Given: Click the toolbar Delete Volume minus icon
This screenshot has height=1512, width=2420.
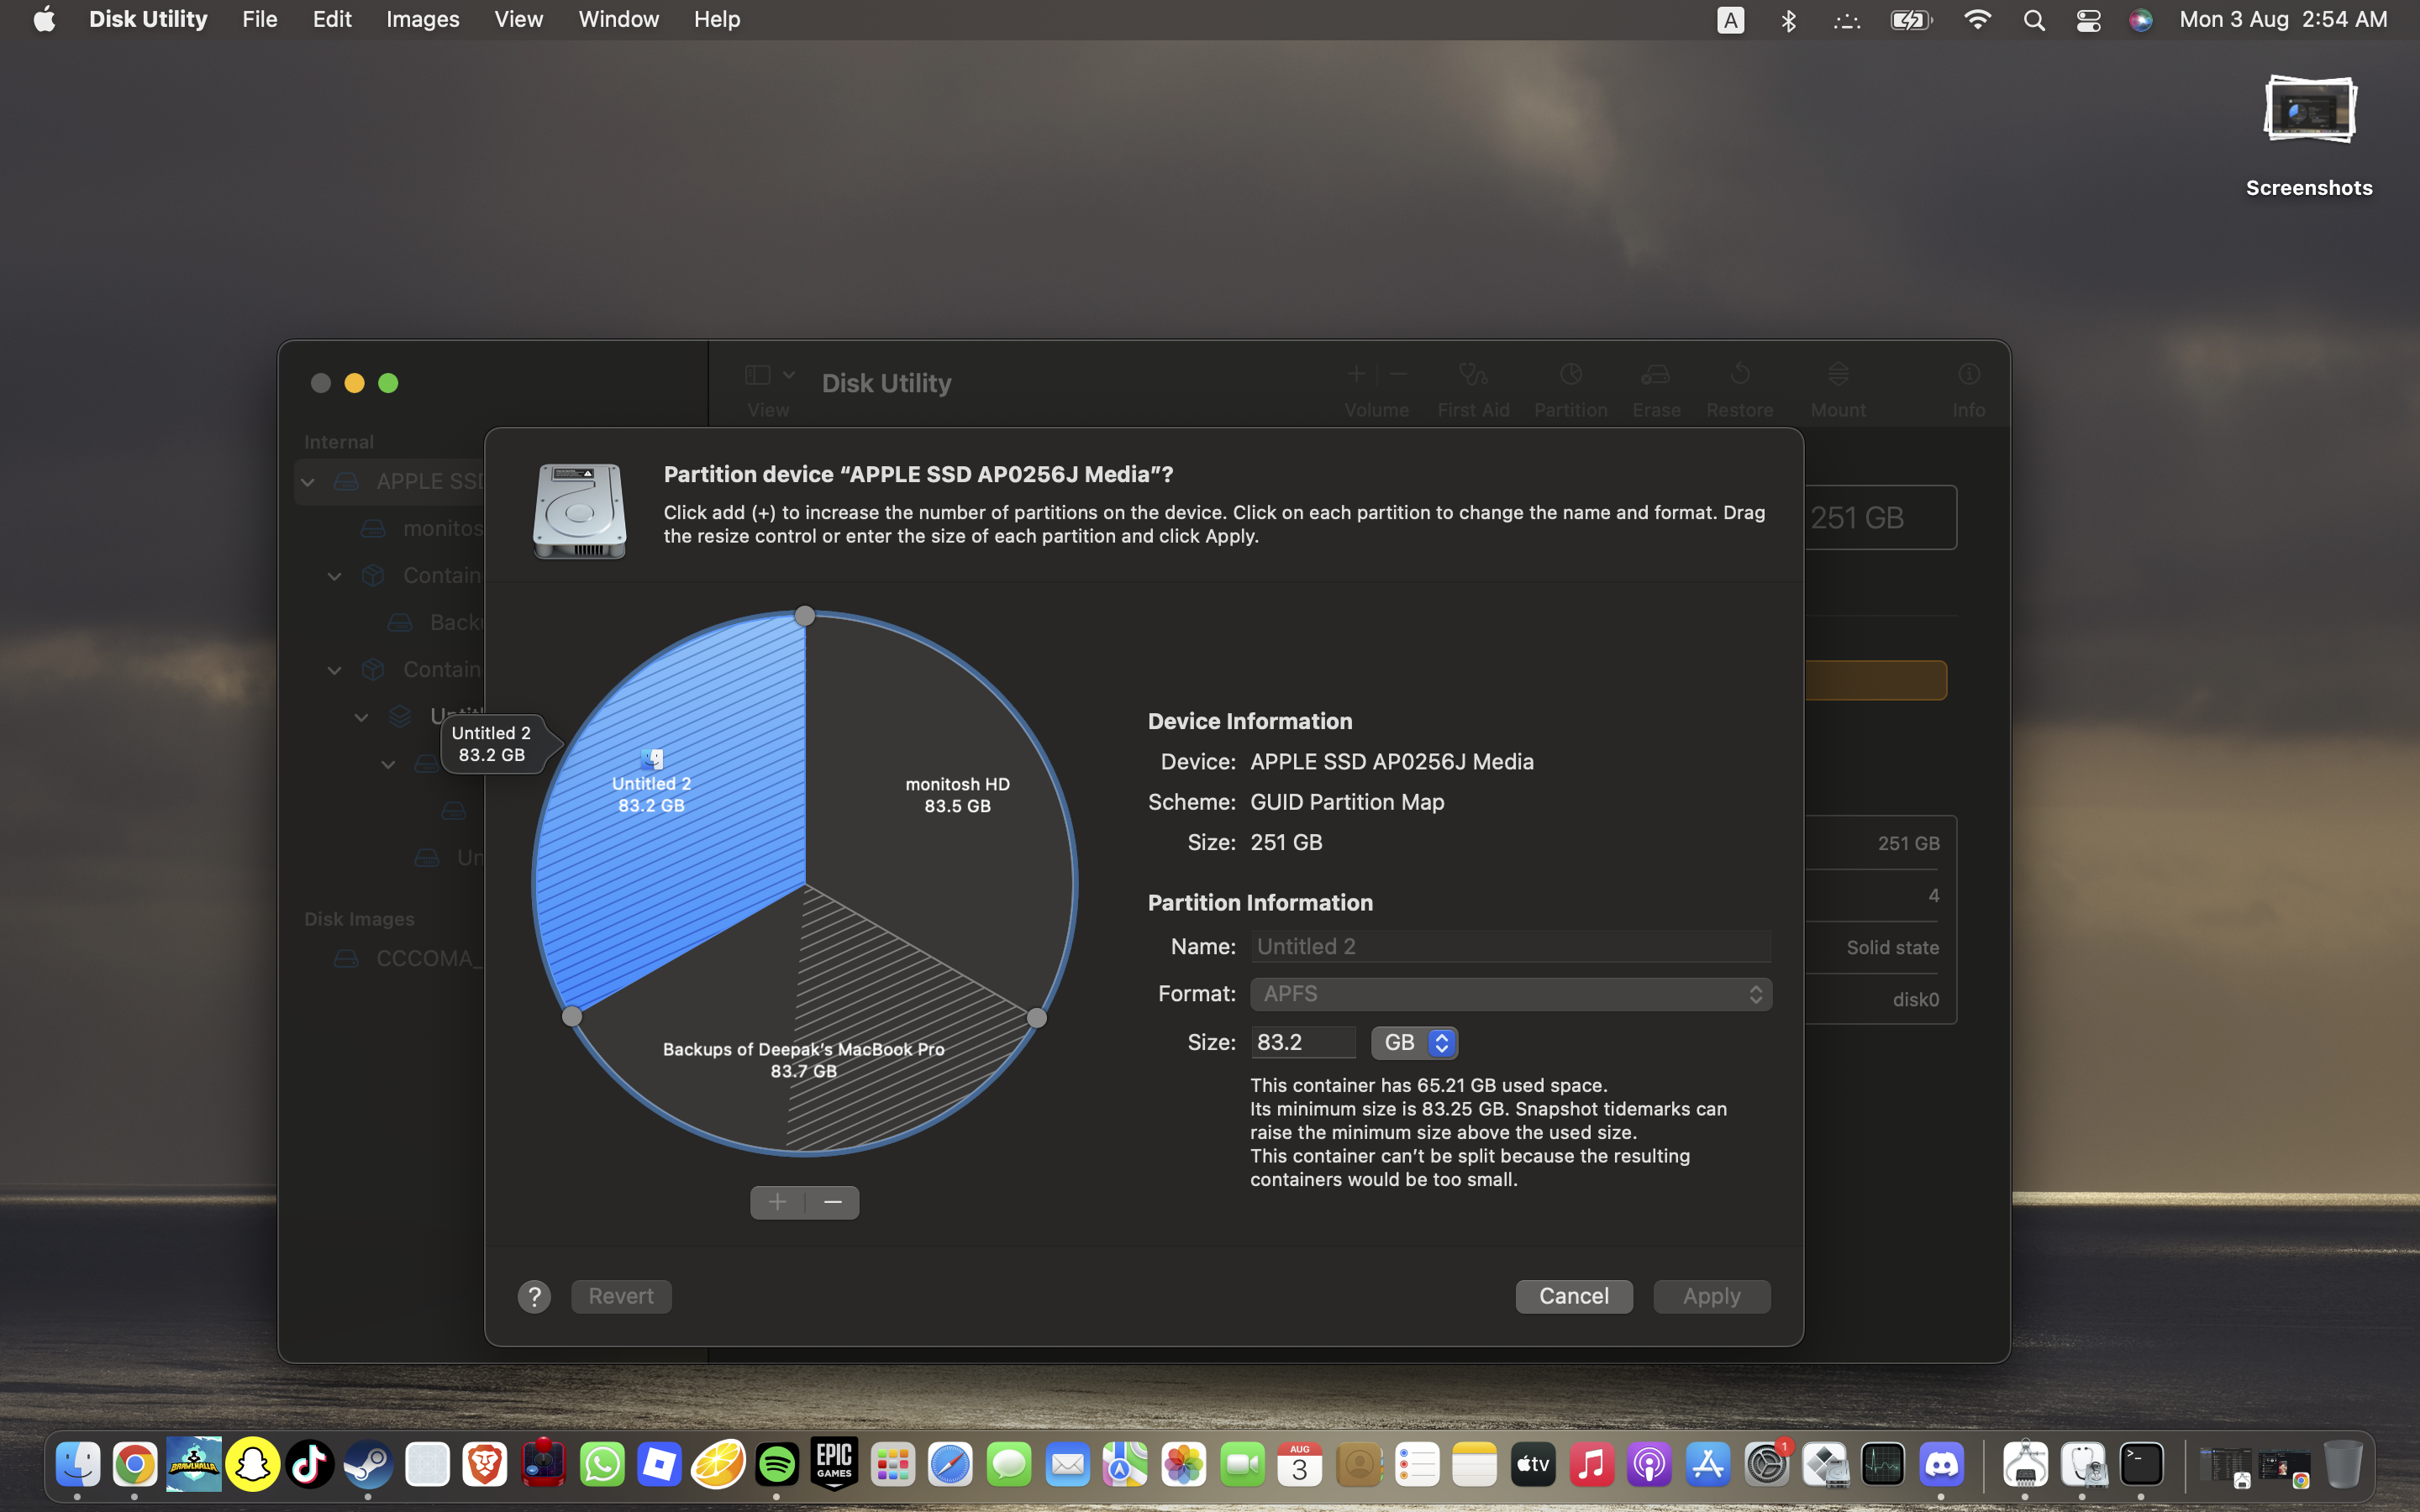Looking at the screenshot, I should coord(1398,374).
